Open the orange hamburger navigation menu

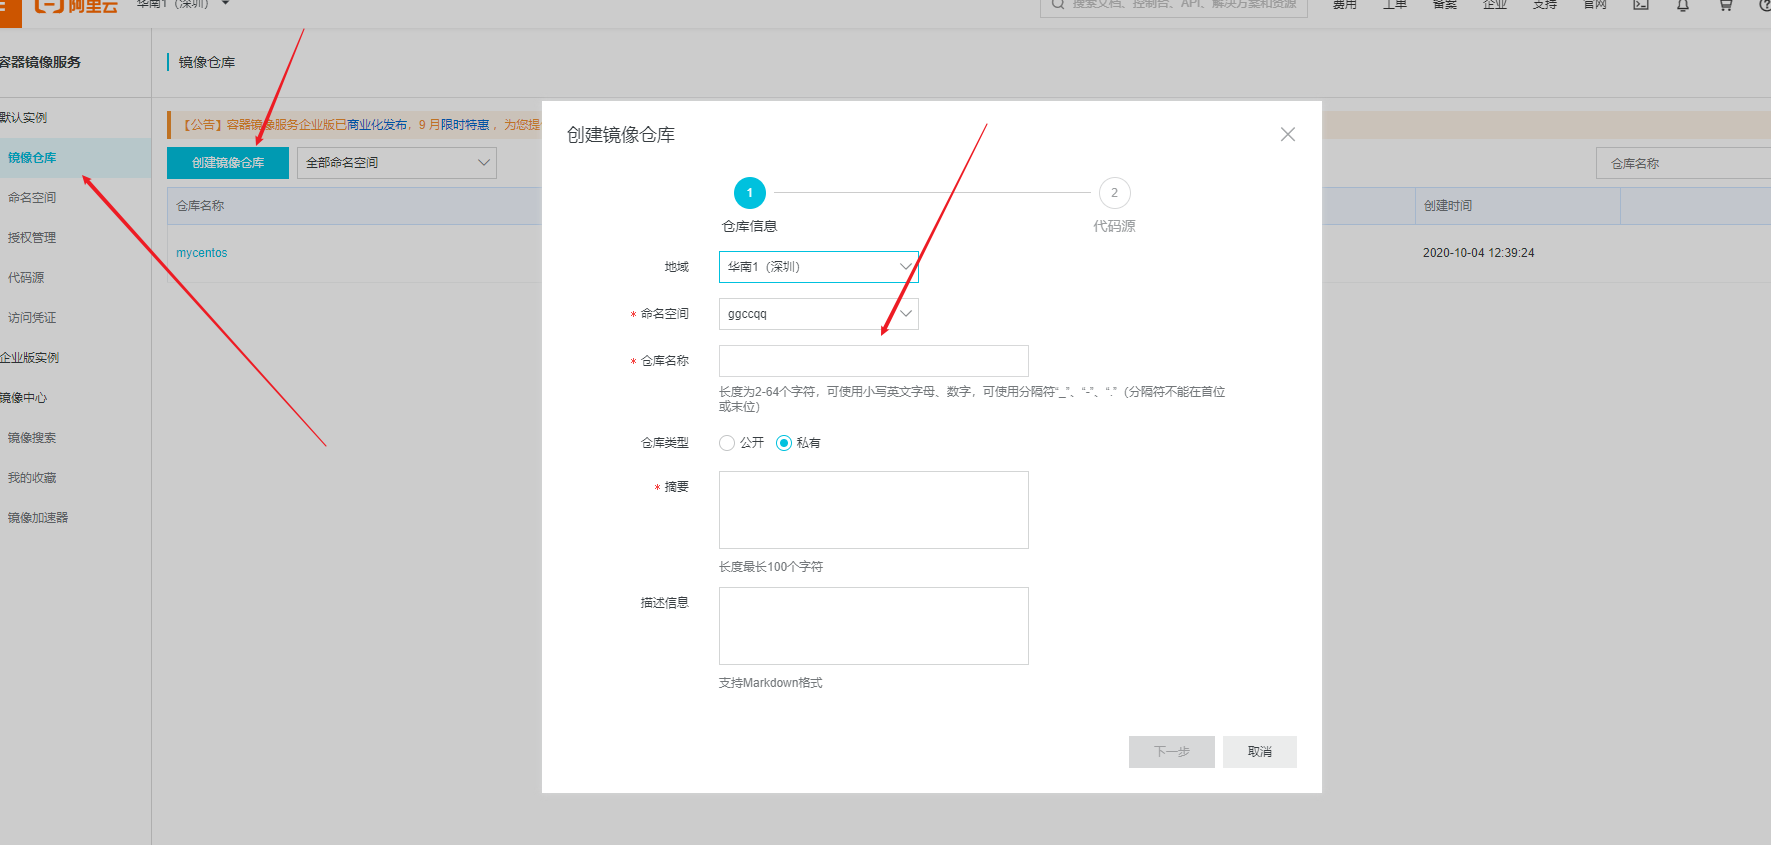[8, 8]
